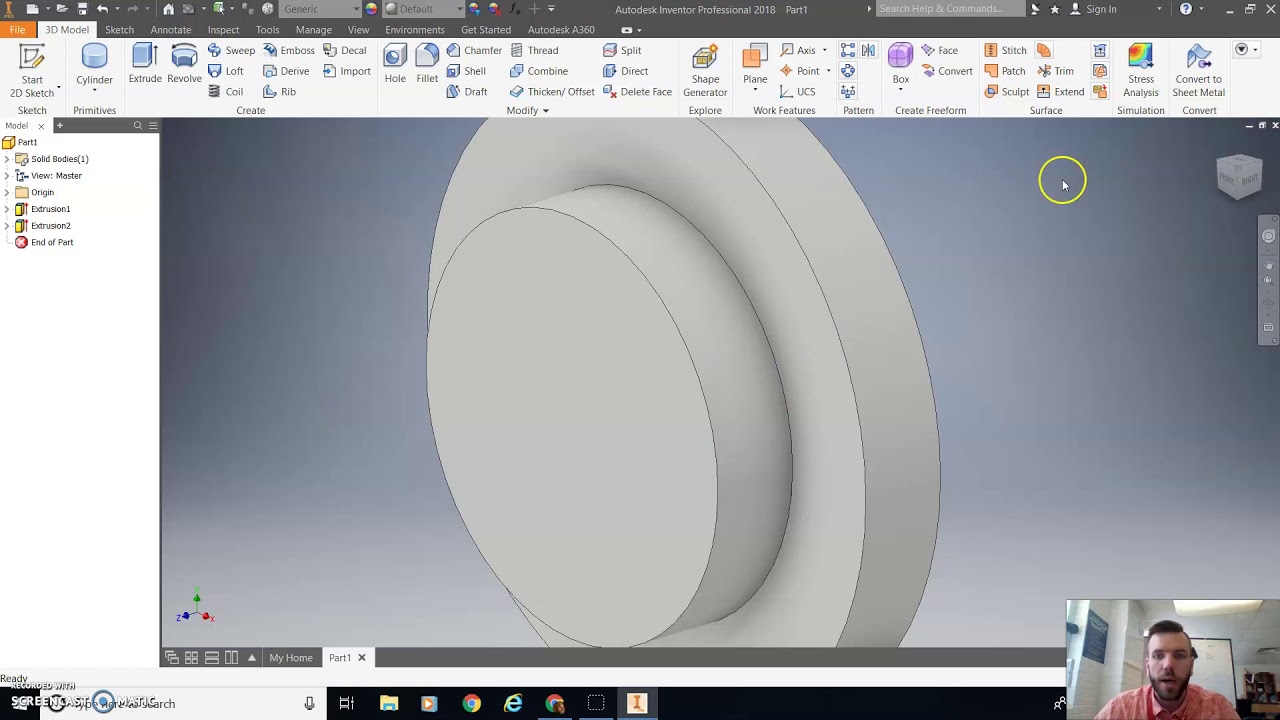Select the Extrude tool
This screenshot has height=720, width=1280.
(145, 64)
